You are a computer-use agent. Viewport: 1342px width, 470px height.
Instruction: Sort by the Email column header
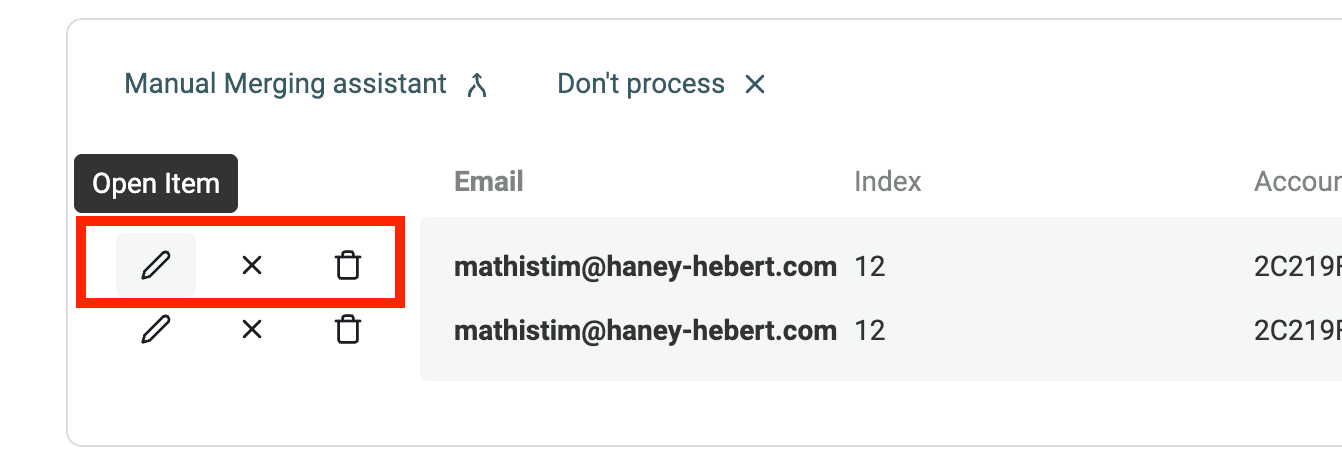pos(489,181)
